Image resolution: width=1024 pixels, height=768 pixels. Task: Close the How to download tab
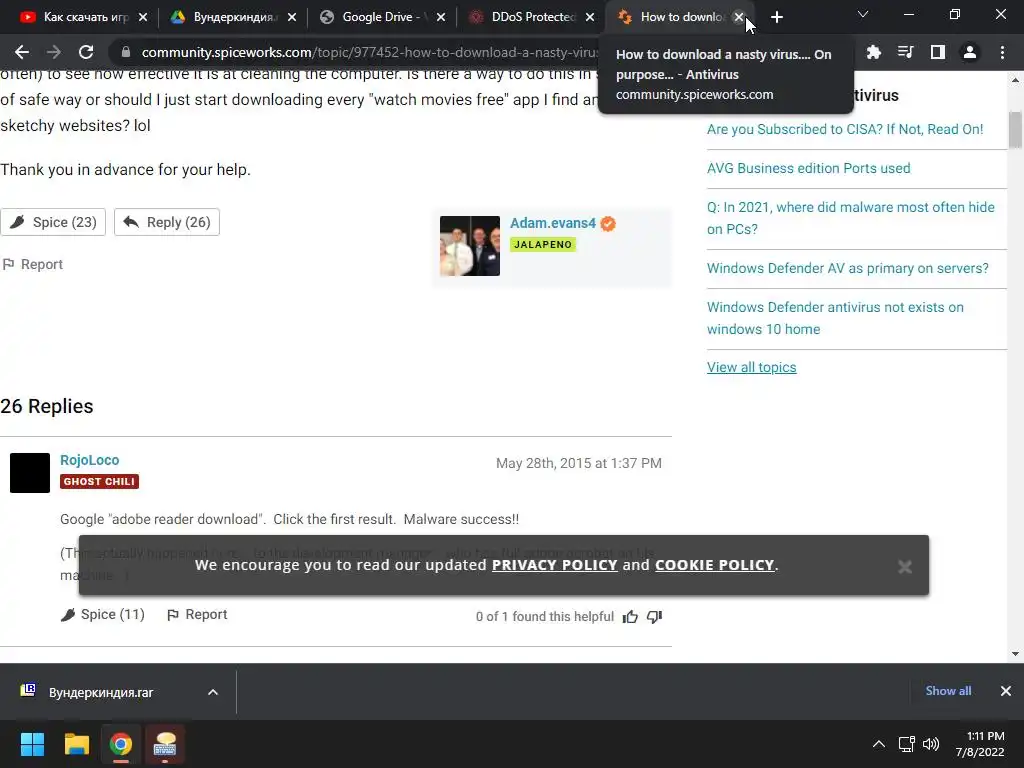tap(739, 17)
